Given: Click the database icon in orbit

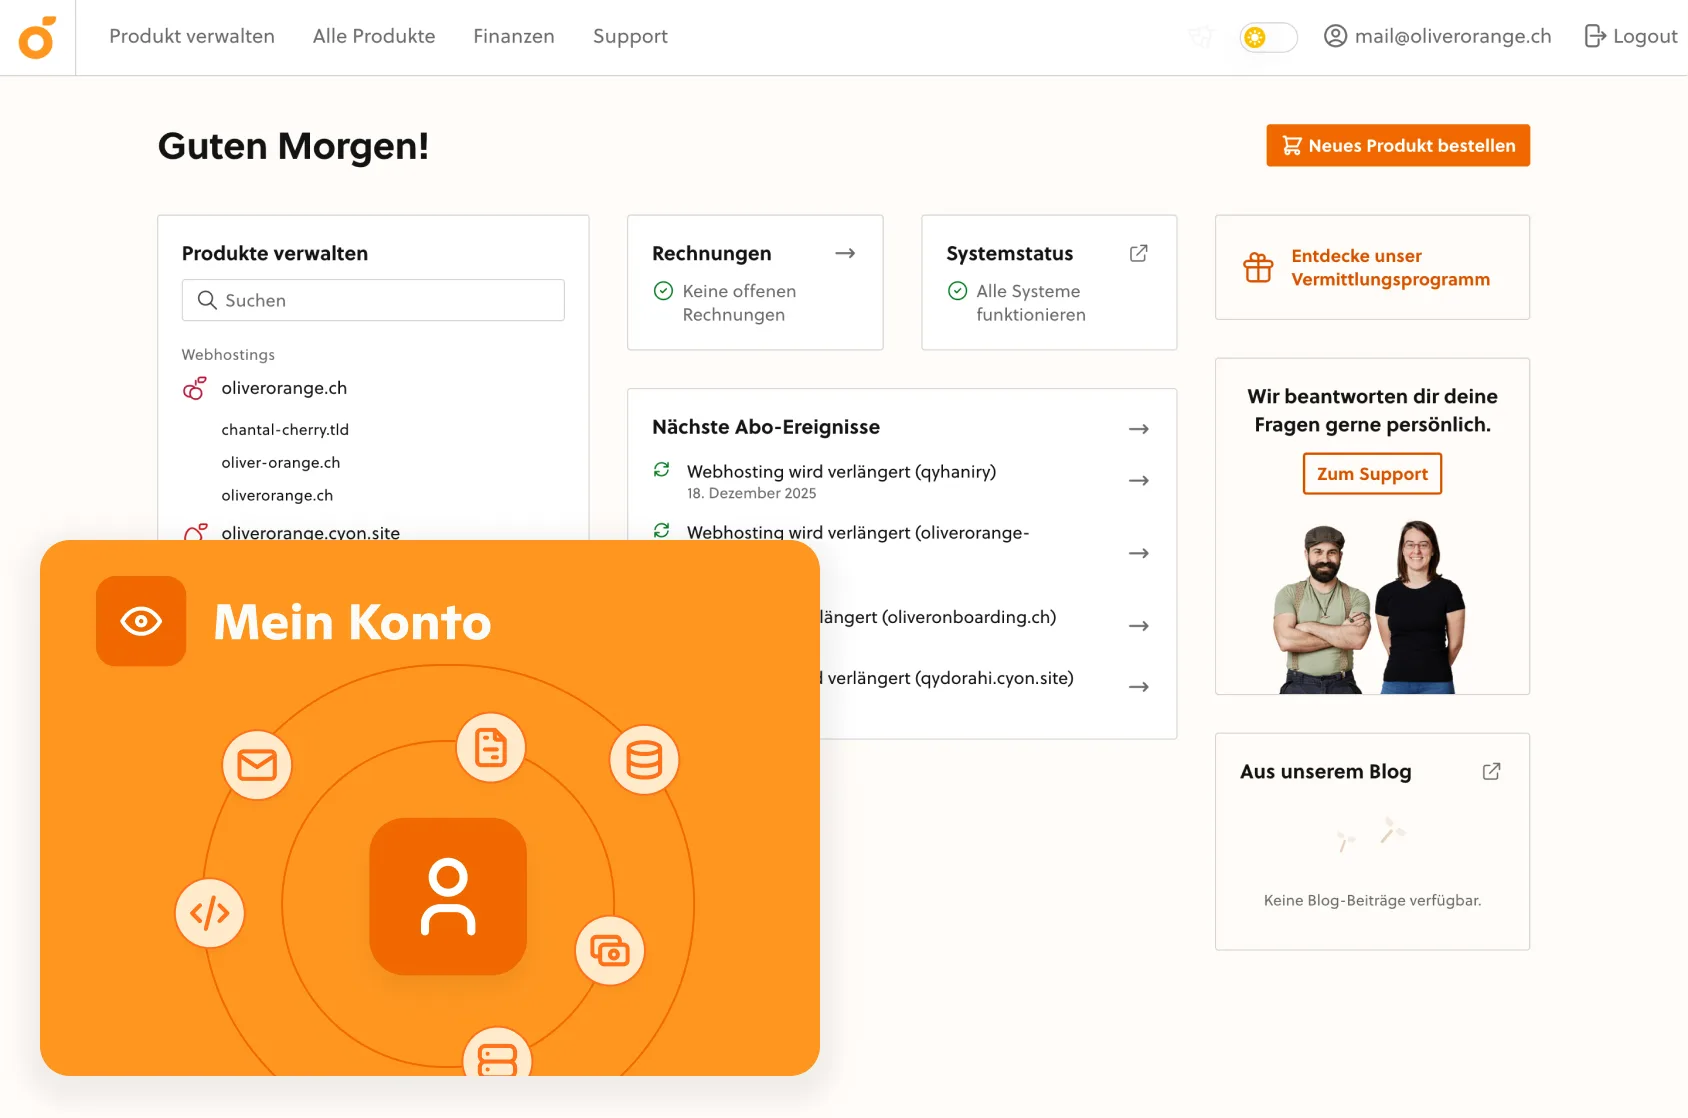Looking at the screenshot, I should coord(644,760).
